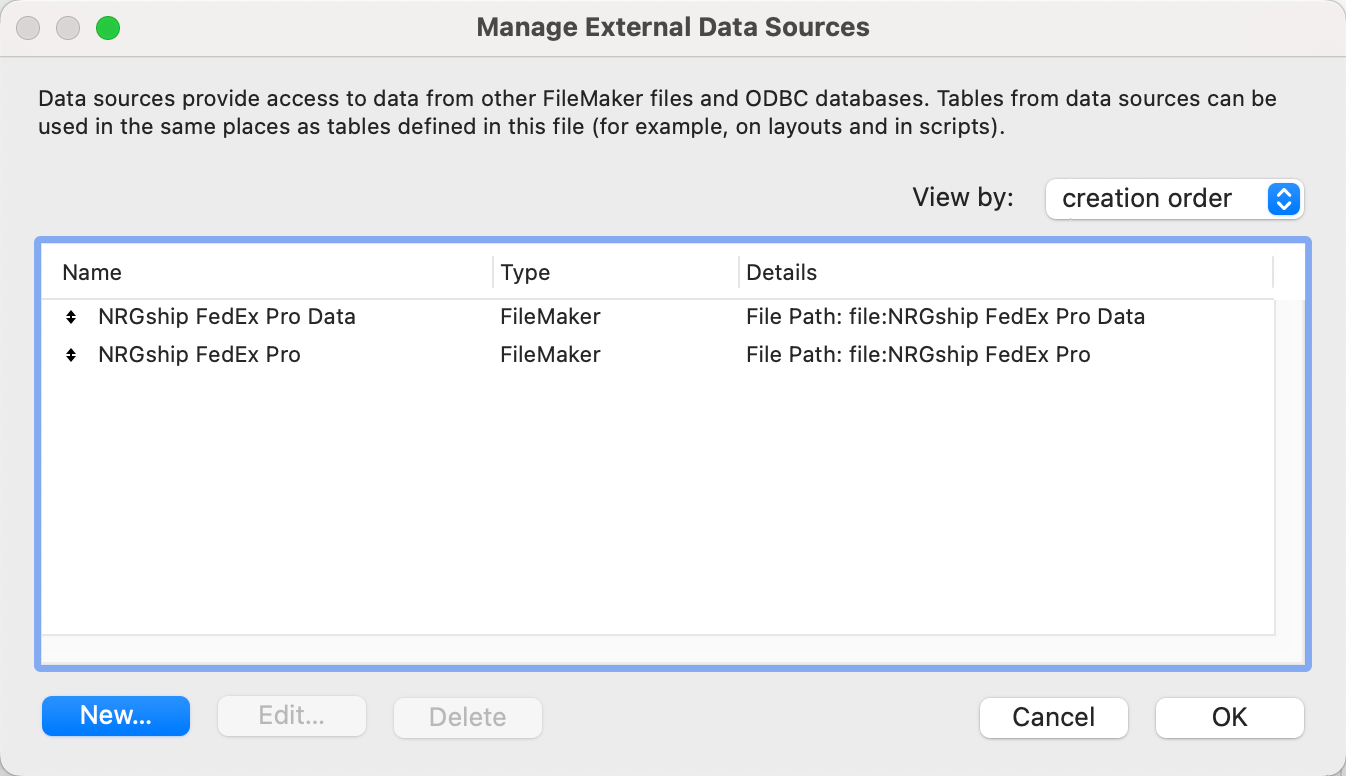The height and width of the screenshot is (776, 1346).
Task: Click the Edit... button
Action: 292,716
